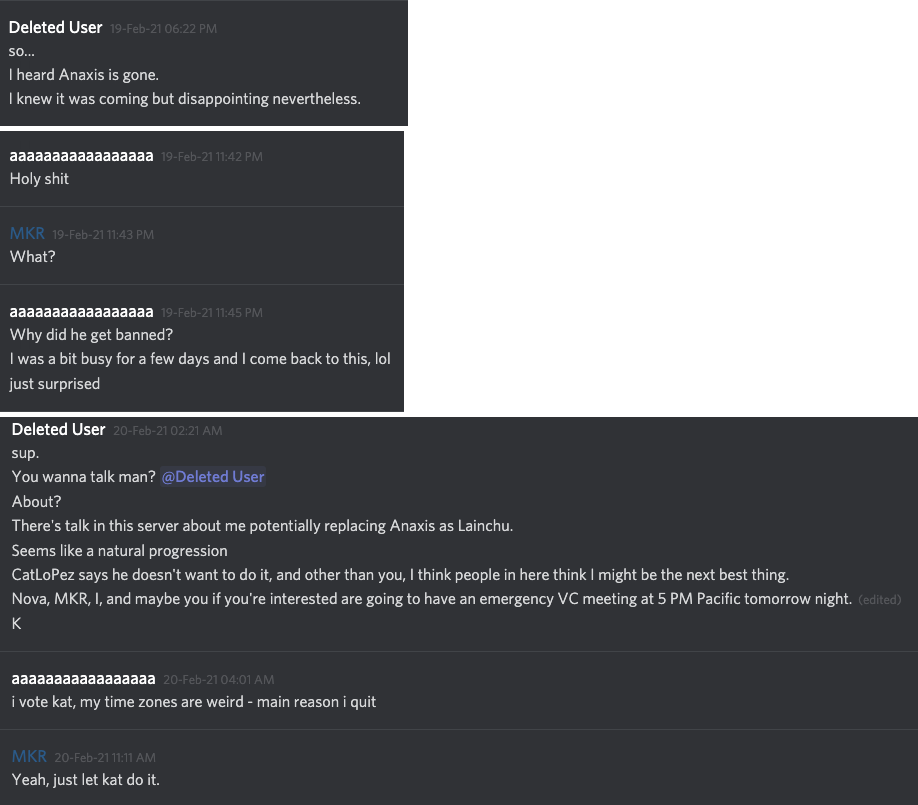Click the 20-Feb-21 11:11 AM timestamp
This screenshot has height=805, width=918.
105,758
